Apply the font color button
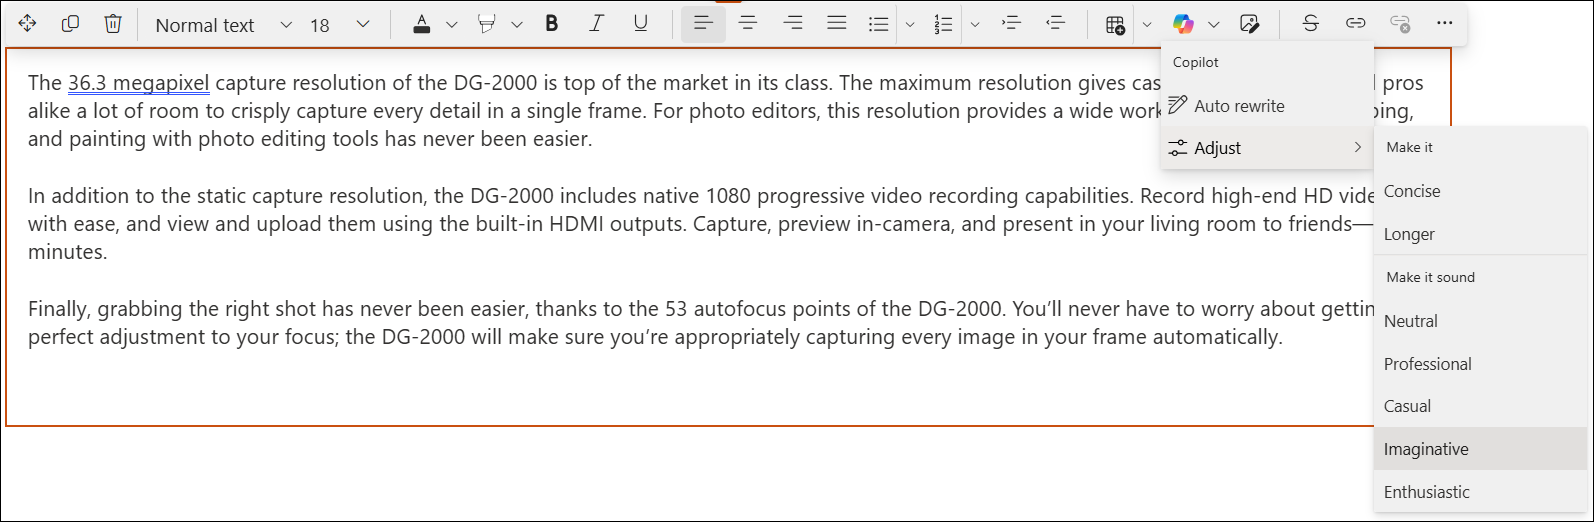Viewport: 1594px width, 522px height. click(422, 24)
